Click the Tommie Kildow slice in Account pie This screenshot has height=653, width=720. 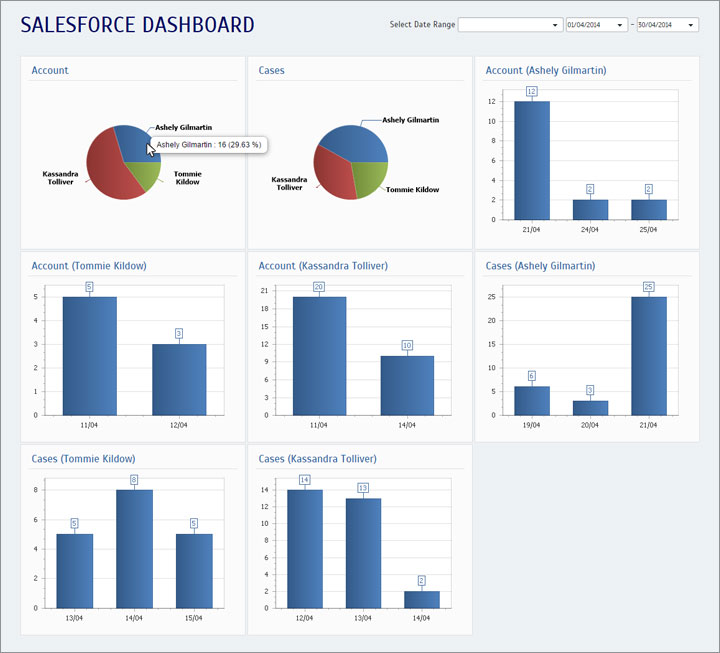[146, 175]
